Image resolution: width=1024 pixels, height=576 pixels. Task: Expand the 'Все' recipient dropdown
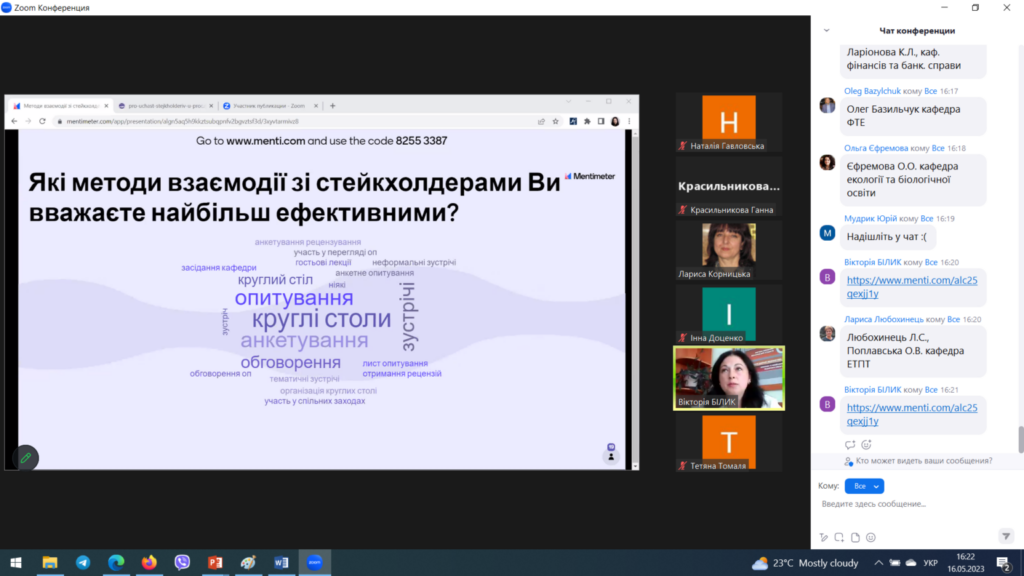tap(864, 486)
